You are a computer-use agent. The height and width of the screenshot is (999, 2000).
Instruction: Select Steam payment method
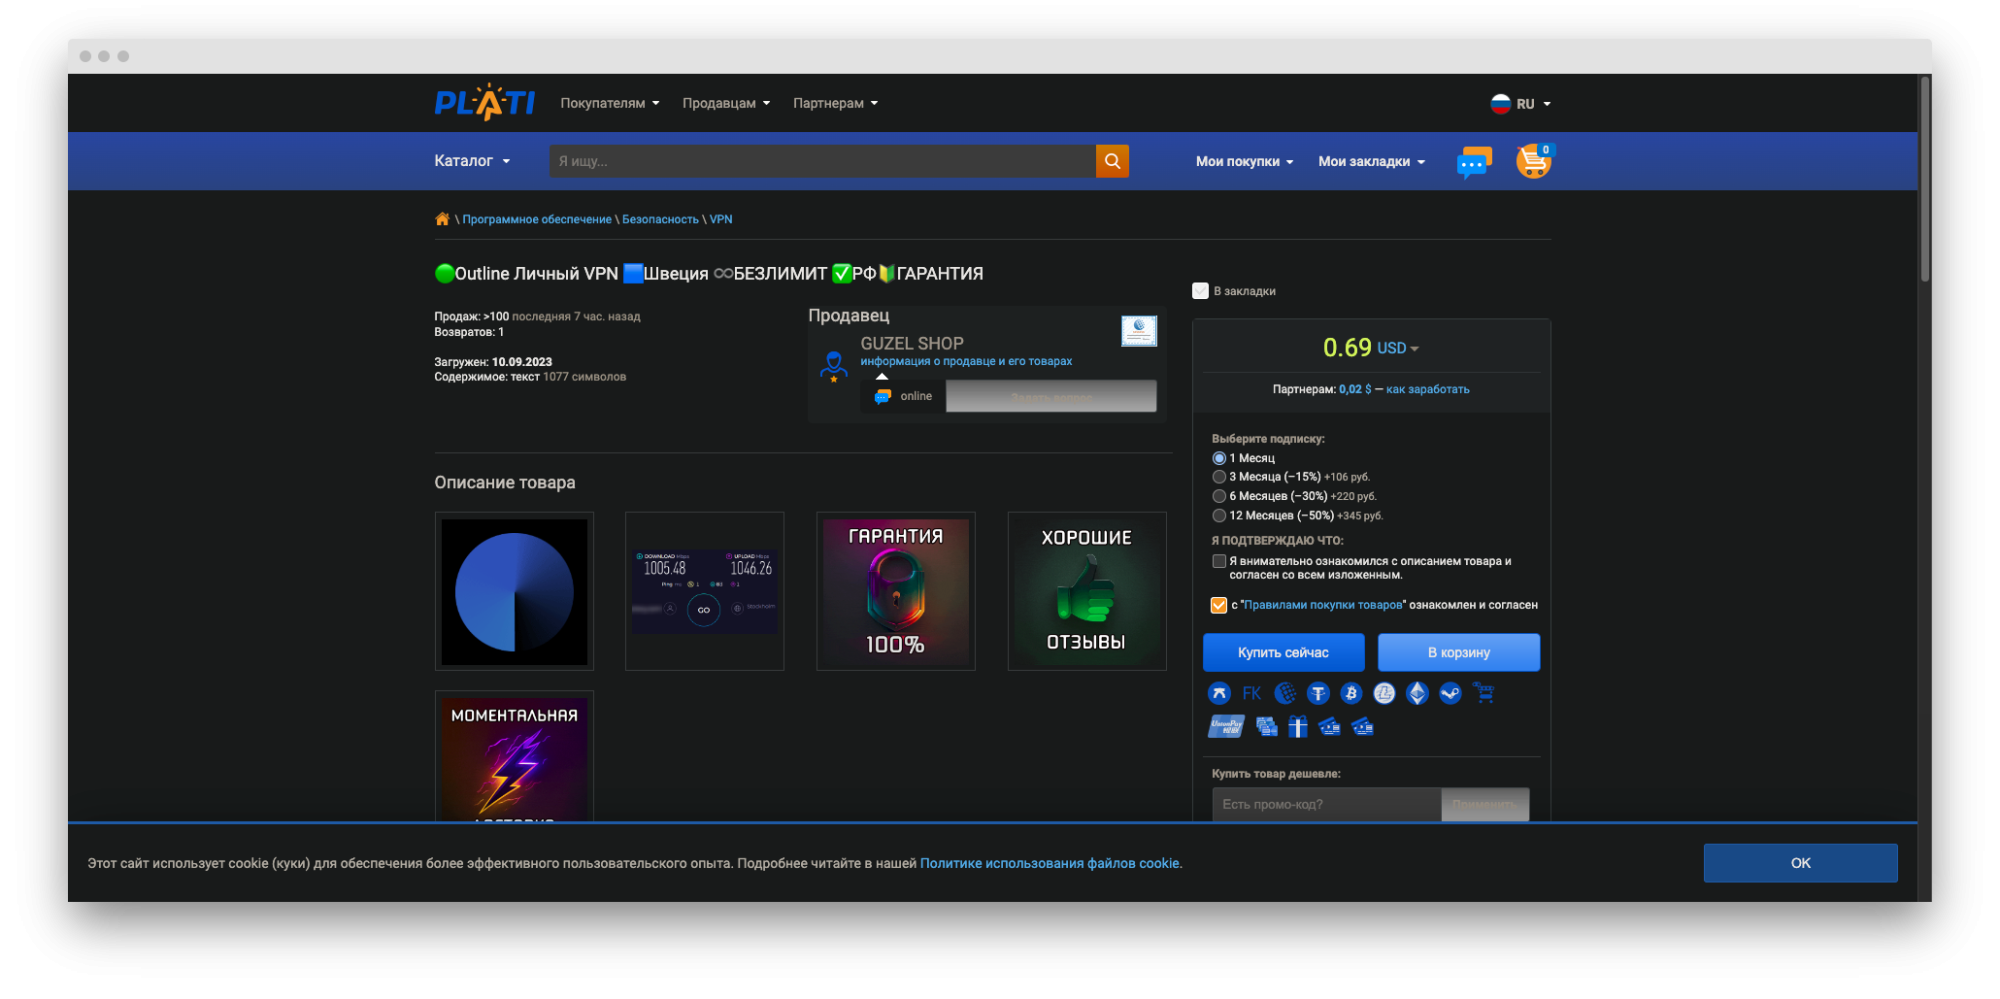1450,693
